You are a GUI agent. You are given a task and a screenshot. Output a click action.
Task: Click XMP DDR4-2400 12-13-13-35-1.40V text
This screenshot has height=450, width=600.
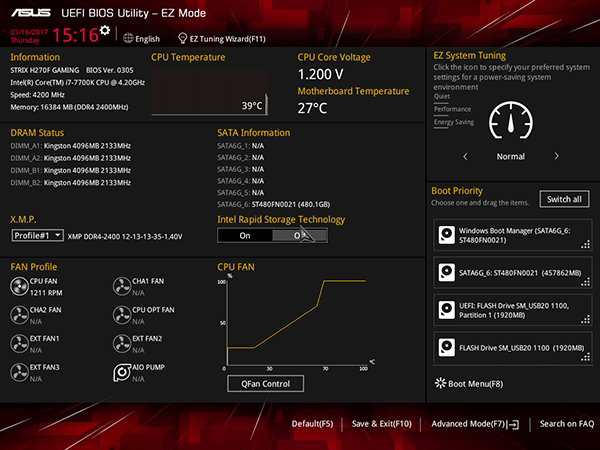point(125,236)
